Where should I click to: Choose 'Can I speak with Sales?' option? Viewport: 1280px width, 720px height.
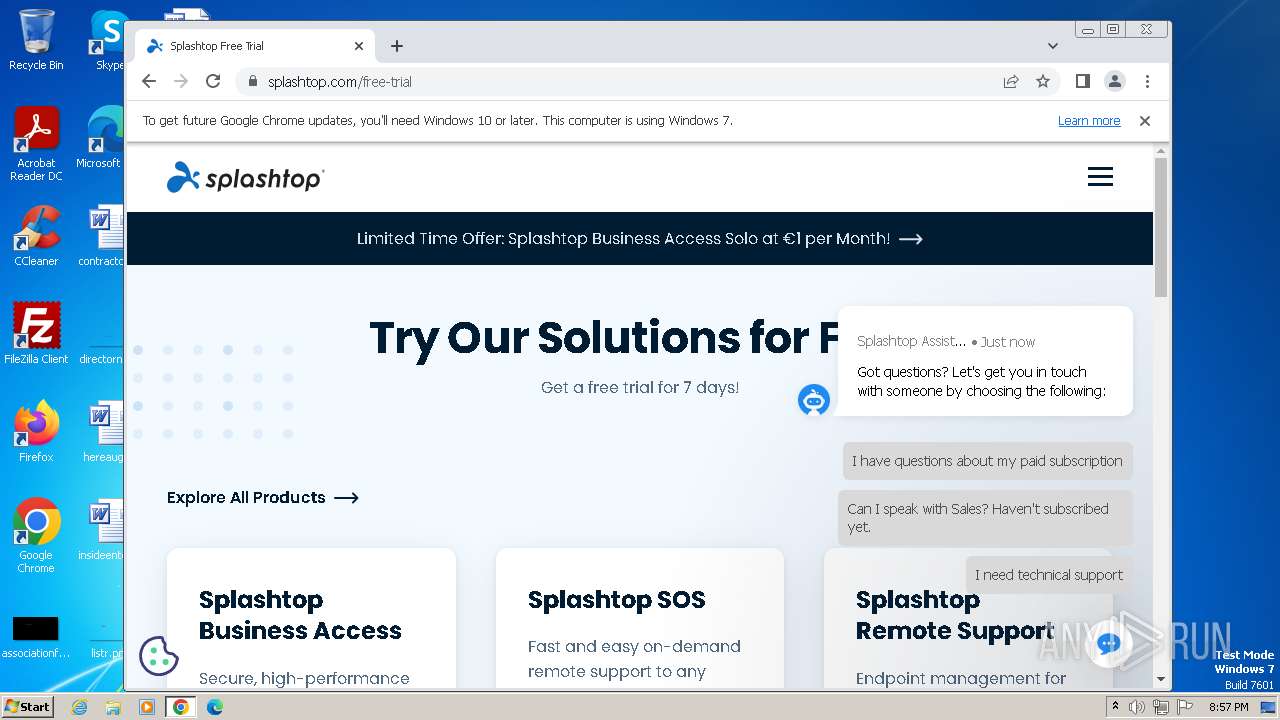(x=985, y=518)
